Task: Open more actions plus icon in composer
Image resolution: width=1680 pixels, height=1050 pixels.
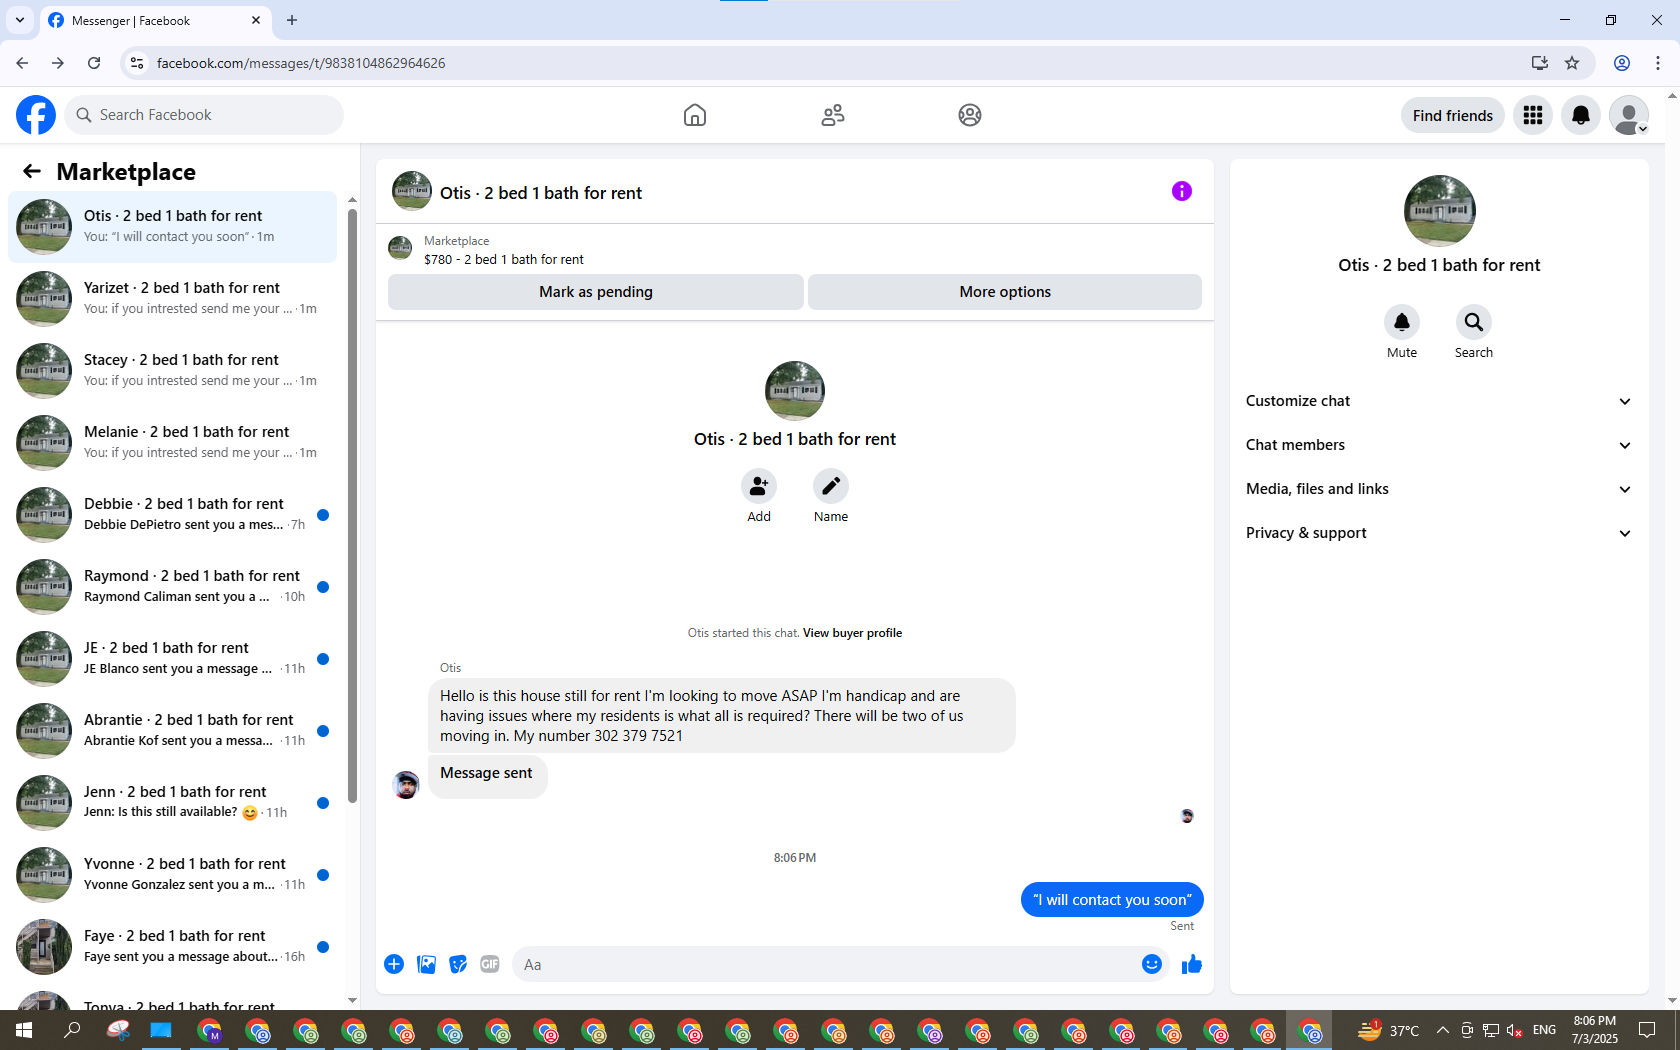Action: tap(394, 964)
